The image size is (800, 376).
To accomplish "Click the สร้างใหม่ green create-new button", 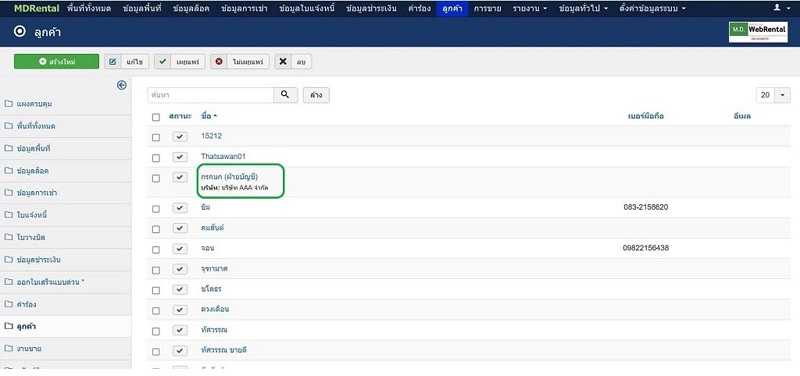I will [56, 62].
